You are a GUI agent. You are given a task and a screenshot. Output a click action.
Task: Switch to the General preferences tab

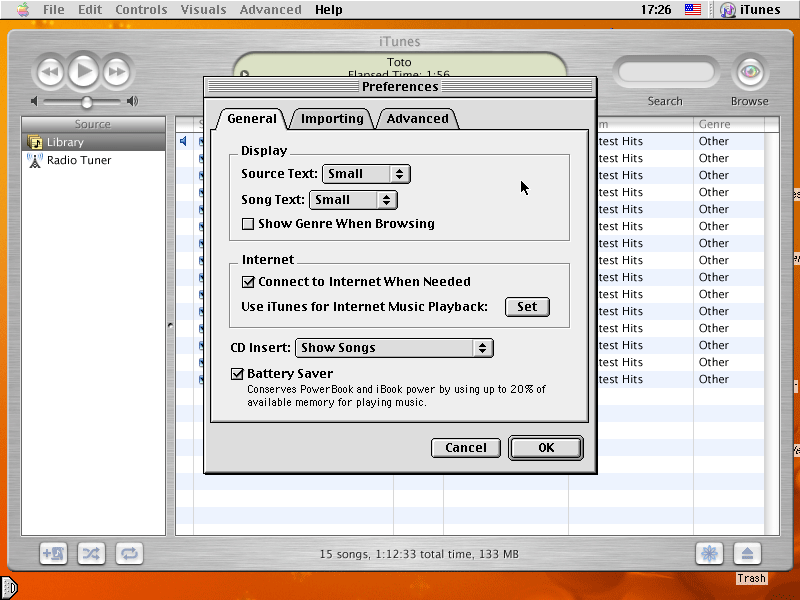pyautogui.click(x=252, y=119)
